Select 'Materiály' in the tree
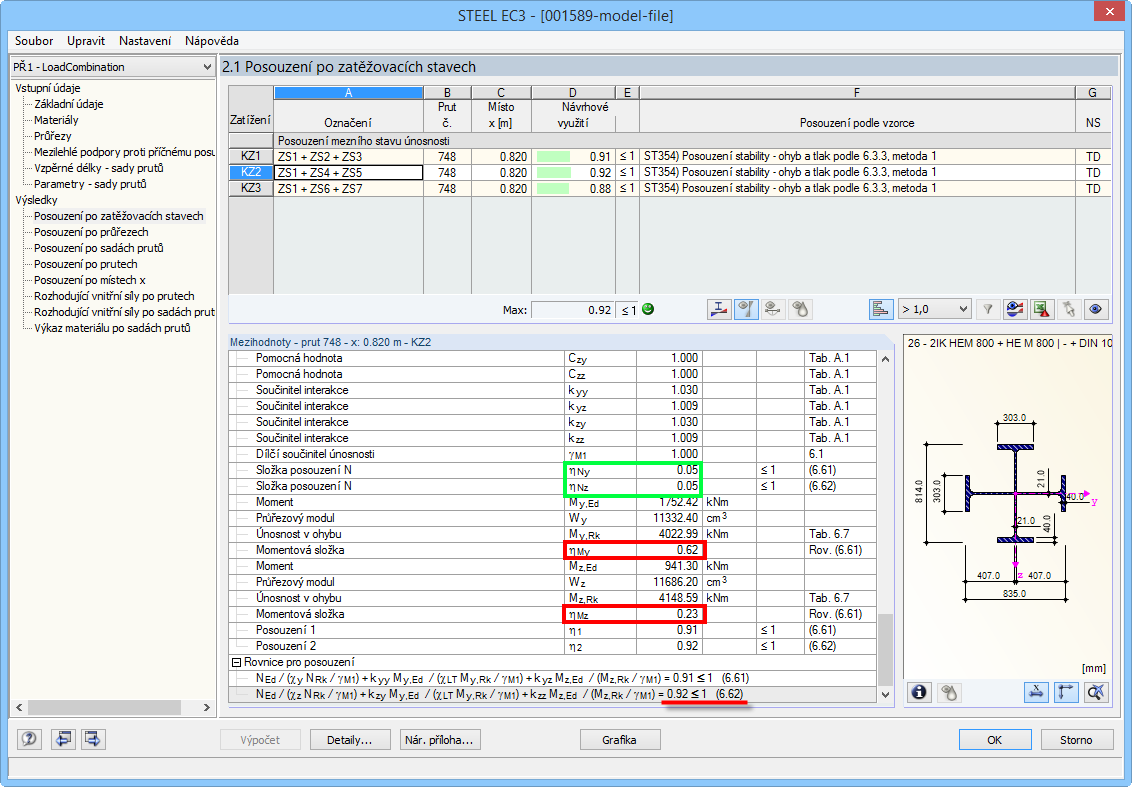Viewport: 1132px width, 787px height. (x=56, y=120)
